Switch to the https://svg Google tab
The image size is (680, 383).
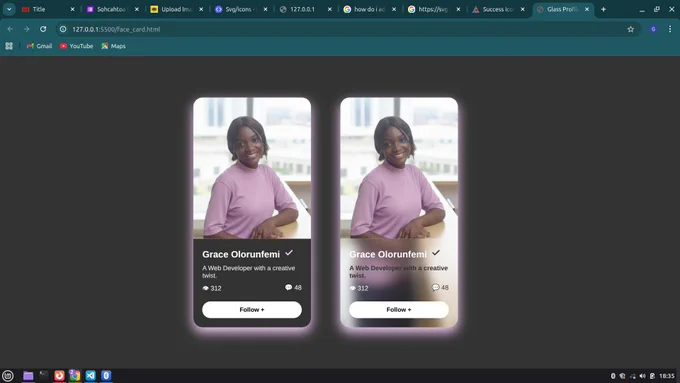(434, 9)
